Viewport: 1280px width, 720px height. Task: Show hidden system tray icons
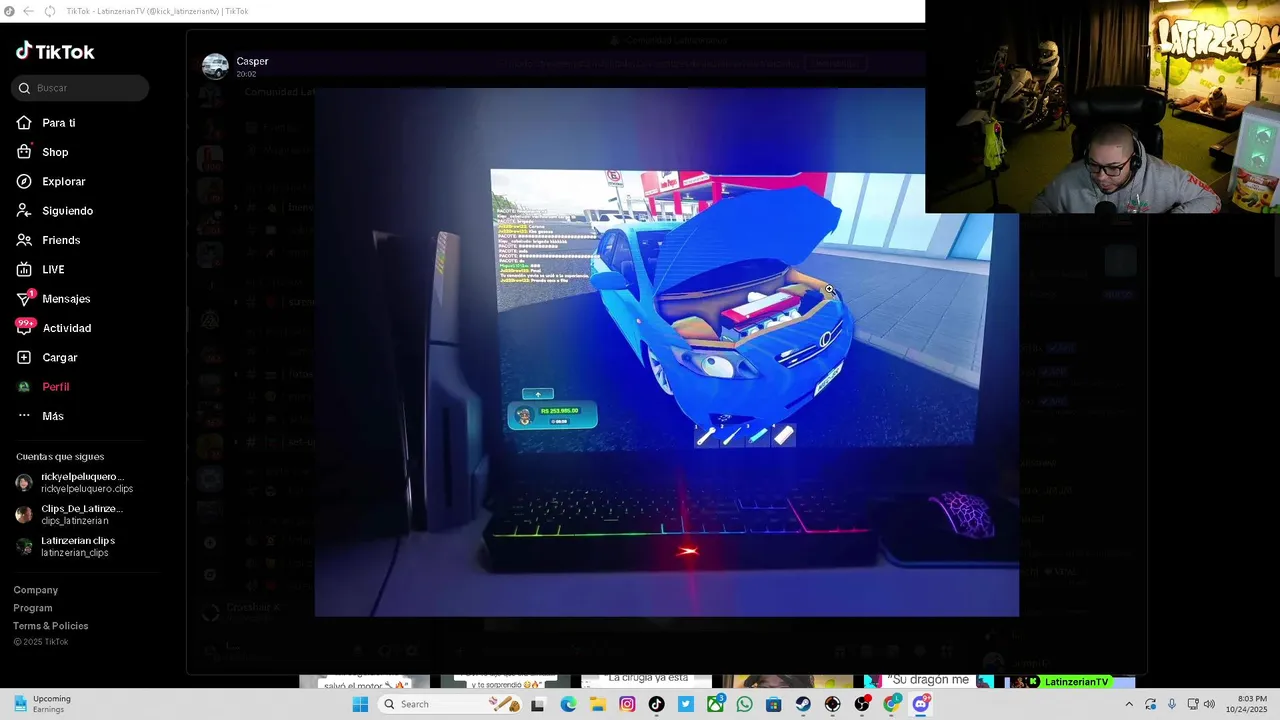coord(1129,704)
